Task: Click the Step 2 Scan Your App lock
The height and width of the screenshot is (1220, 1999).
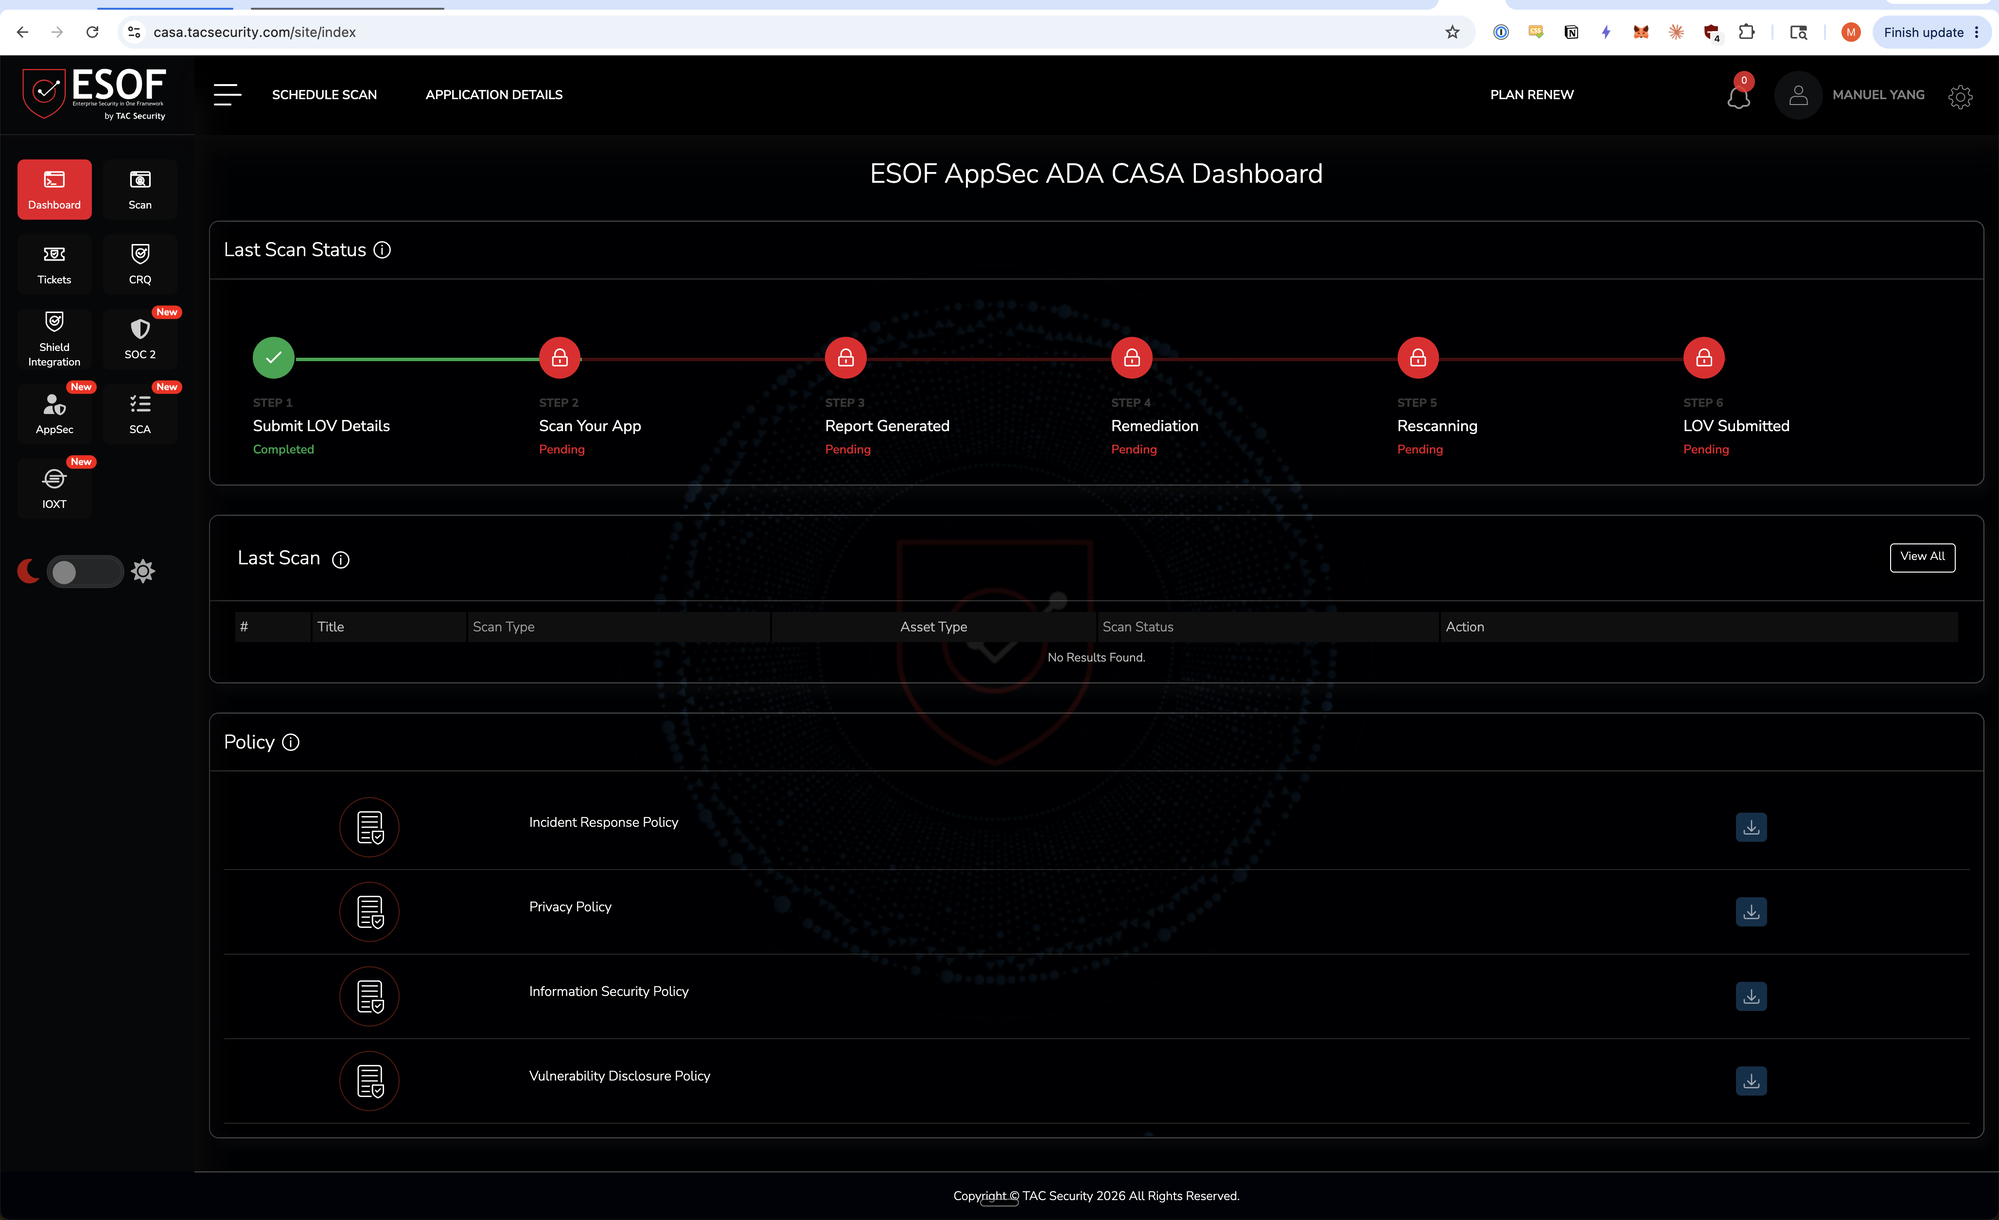Action: pyautogui.click(x=560, y=358)
